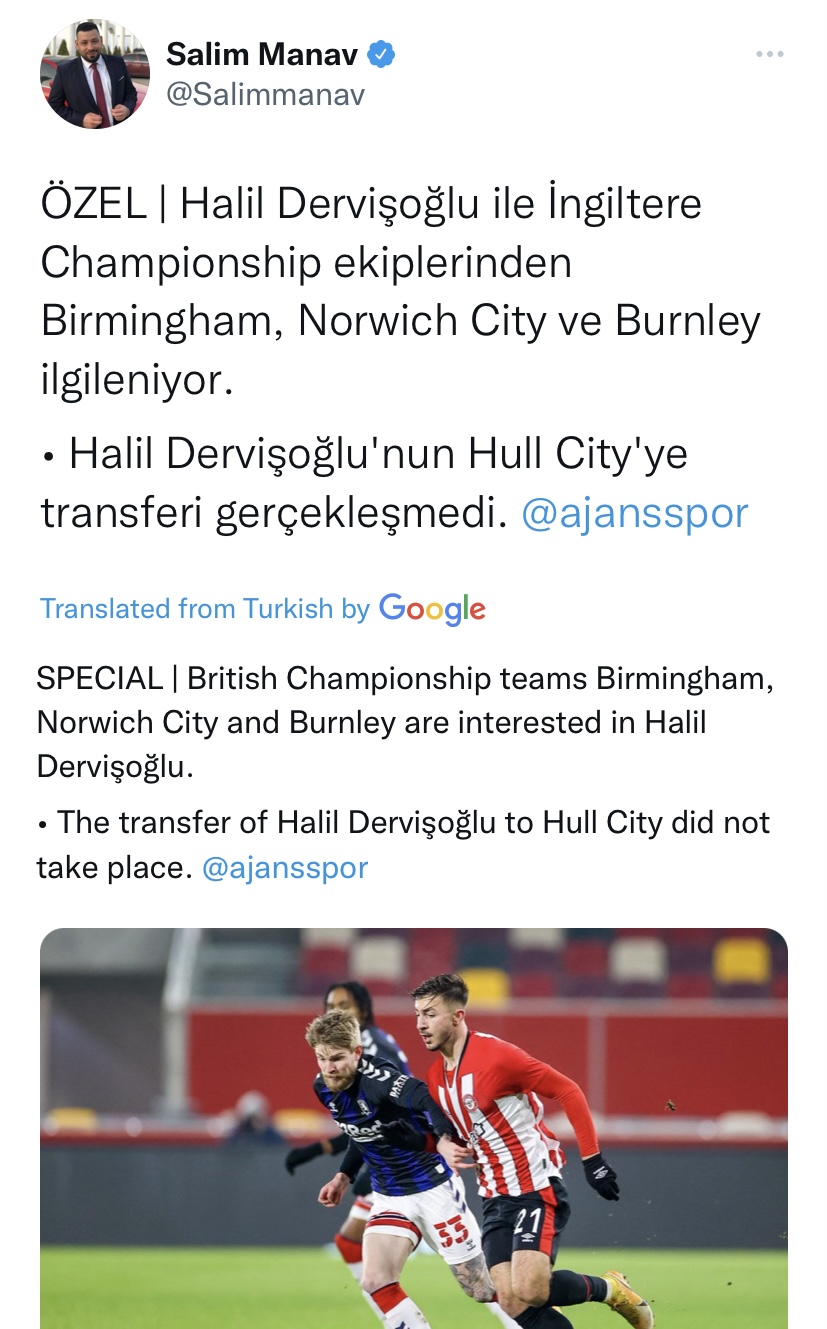Open Salim Manav's profile picture

(94, 74)
